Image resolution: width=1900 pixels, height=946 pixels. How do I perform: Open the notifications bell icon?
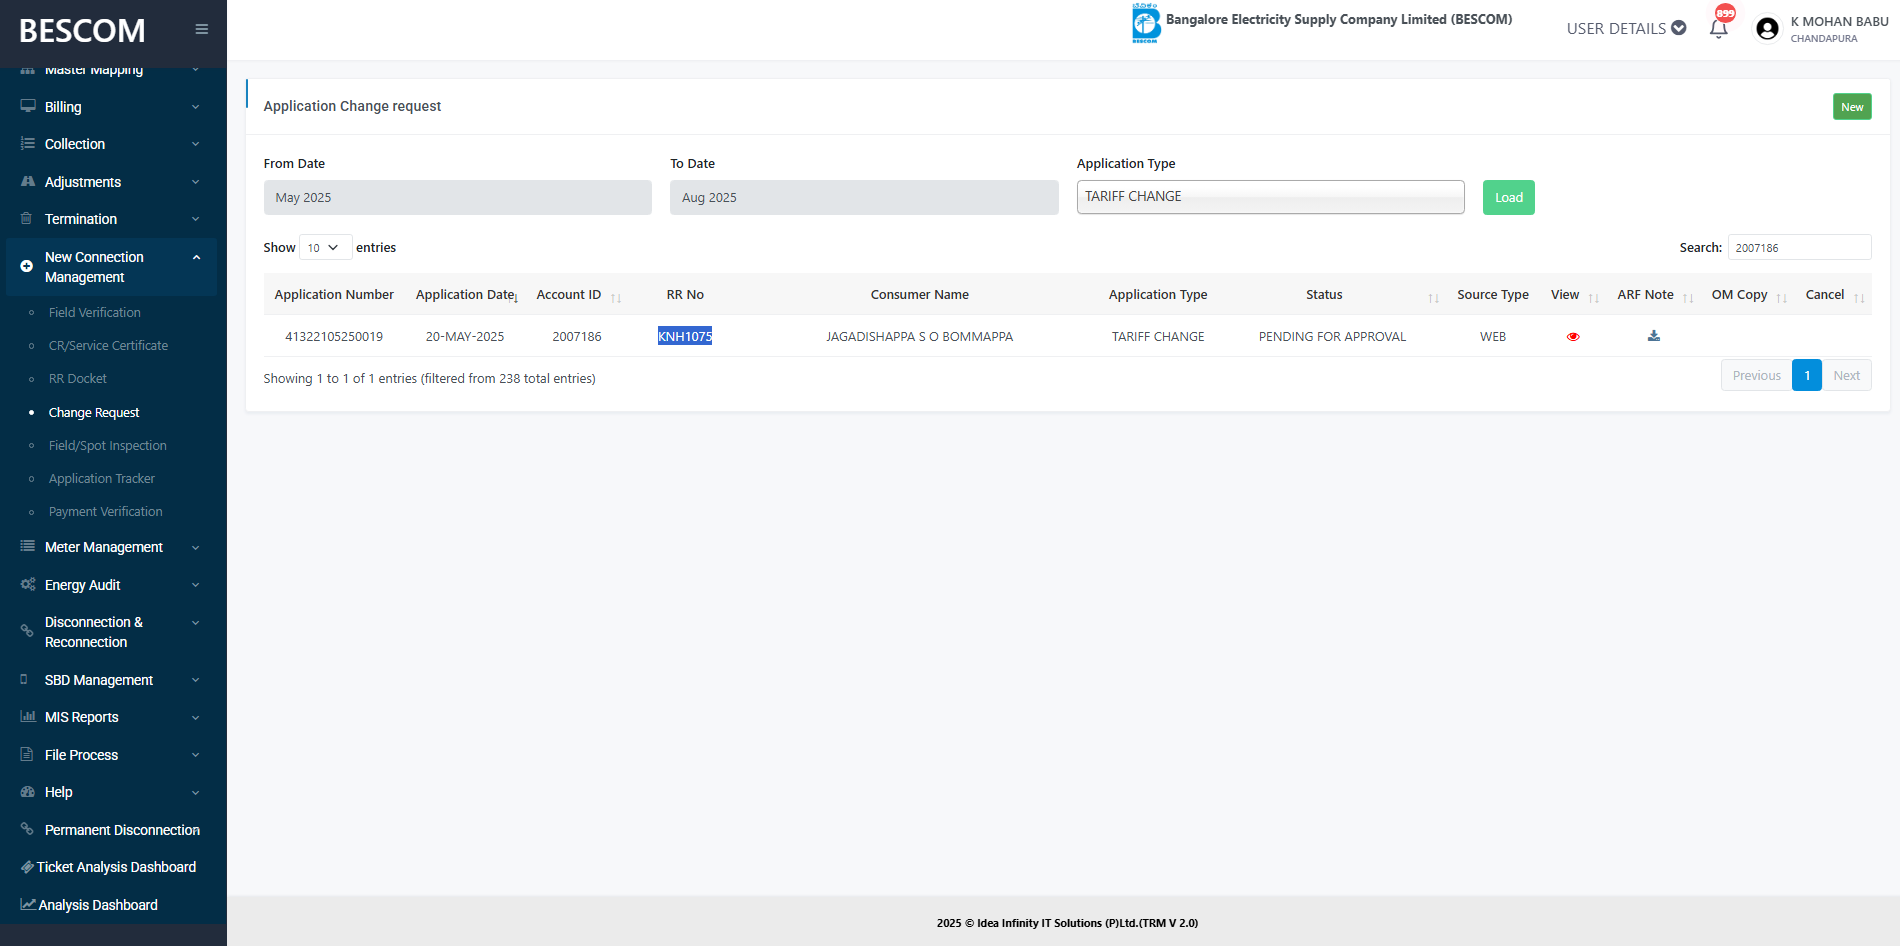click(1718, 28)
